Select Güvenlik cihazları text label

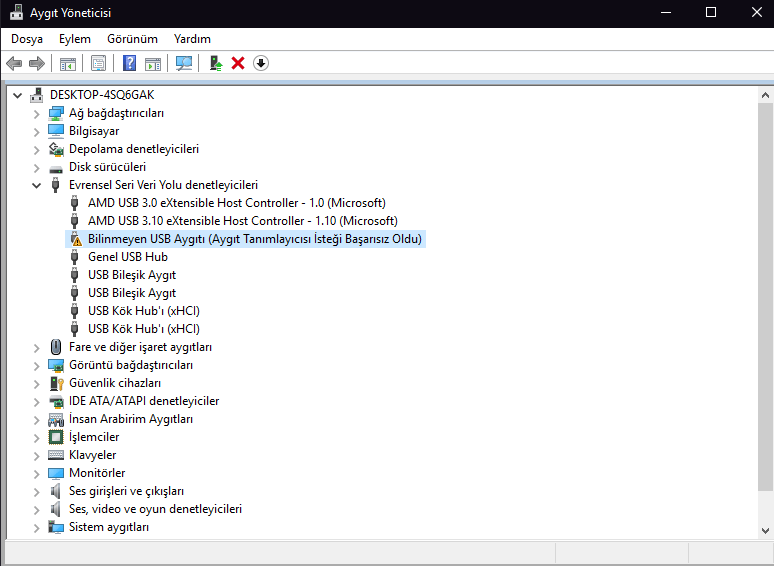[x=115, y=383]
